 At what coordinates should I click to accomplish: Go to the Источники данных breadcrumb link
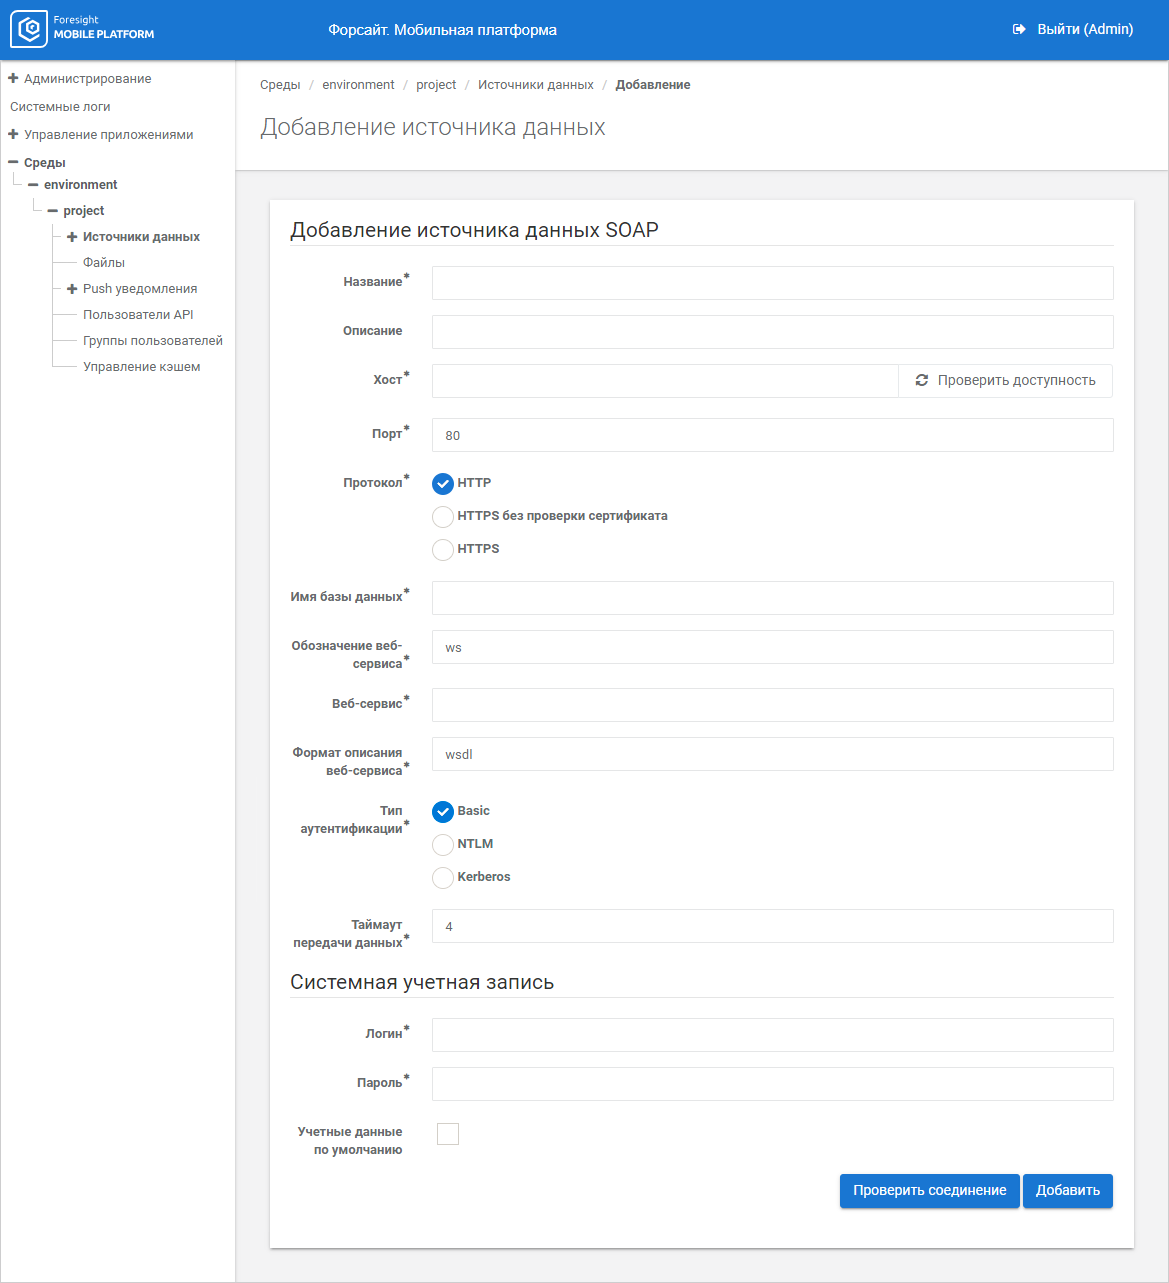535,85
